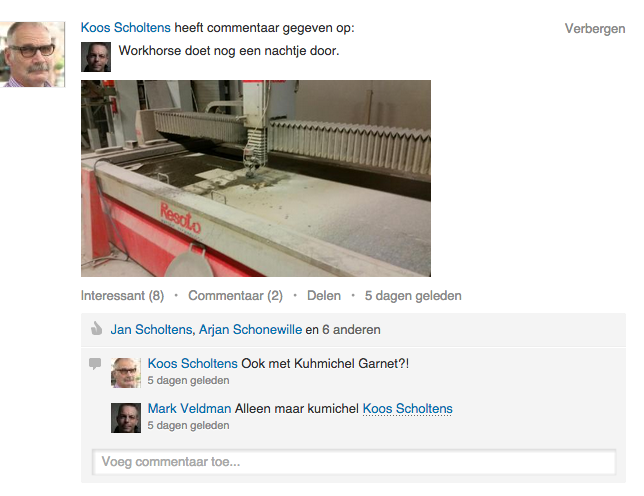
Task: Hide this post with Verbergen
Action: tap(595, 29)
